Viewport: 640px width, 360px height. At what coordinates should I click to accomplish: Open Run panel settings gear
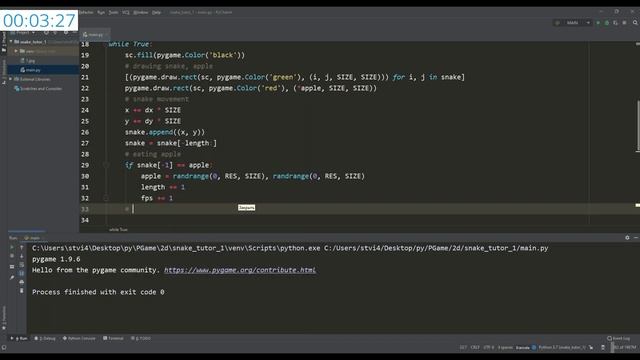[627, 238]
